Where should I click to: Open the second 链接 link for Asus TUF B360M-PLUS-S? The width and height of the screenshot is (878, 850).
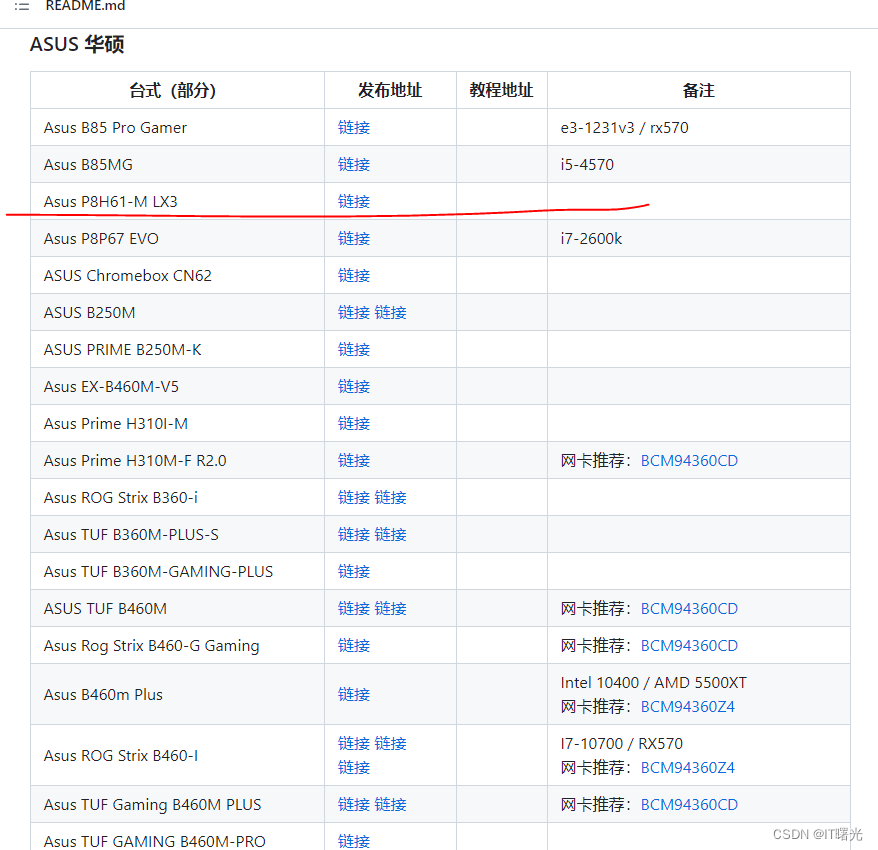coord(390,534)
